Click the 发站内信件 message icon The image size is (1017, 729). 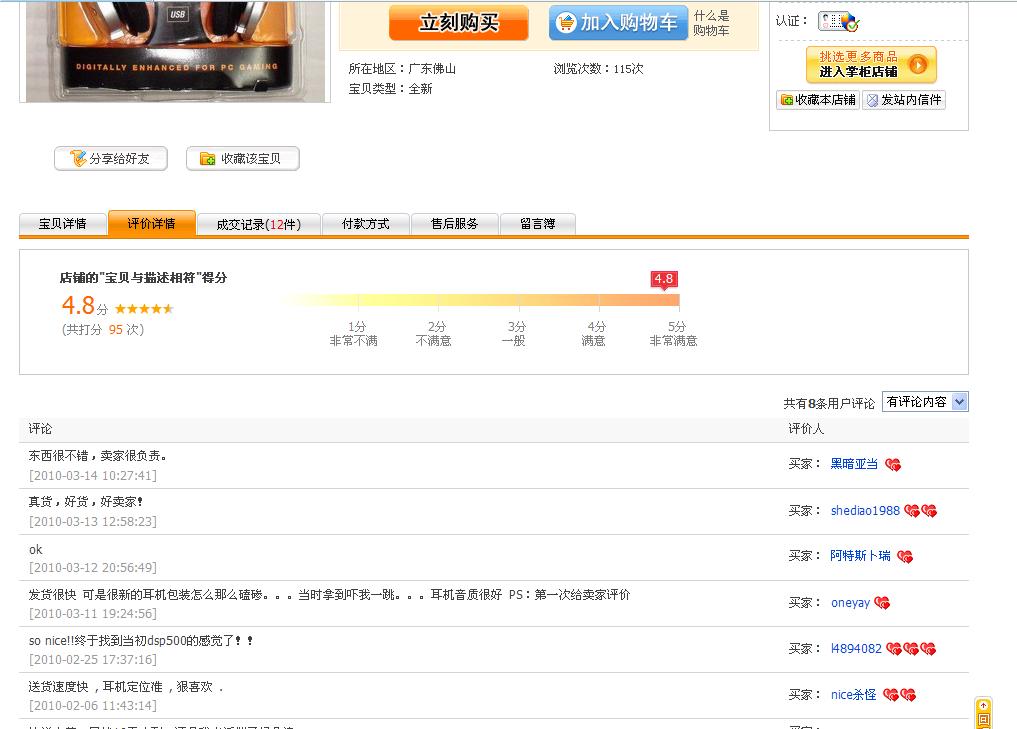coord(872,100)
